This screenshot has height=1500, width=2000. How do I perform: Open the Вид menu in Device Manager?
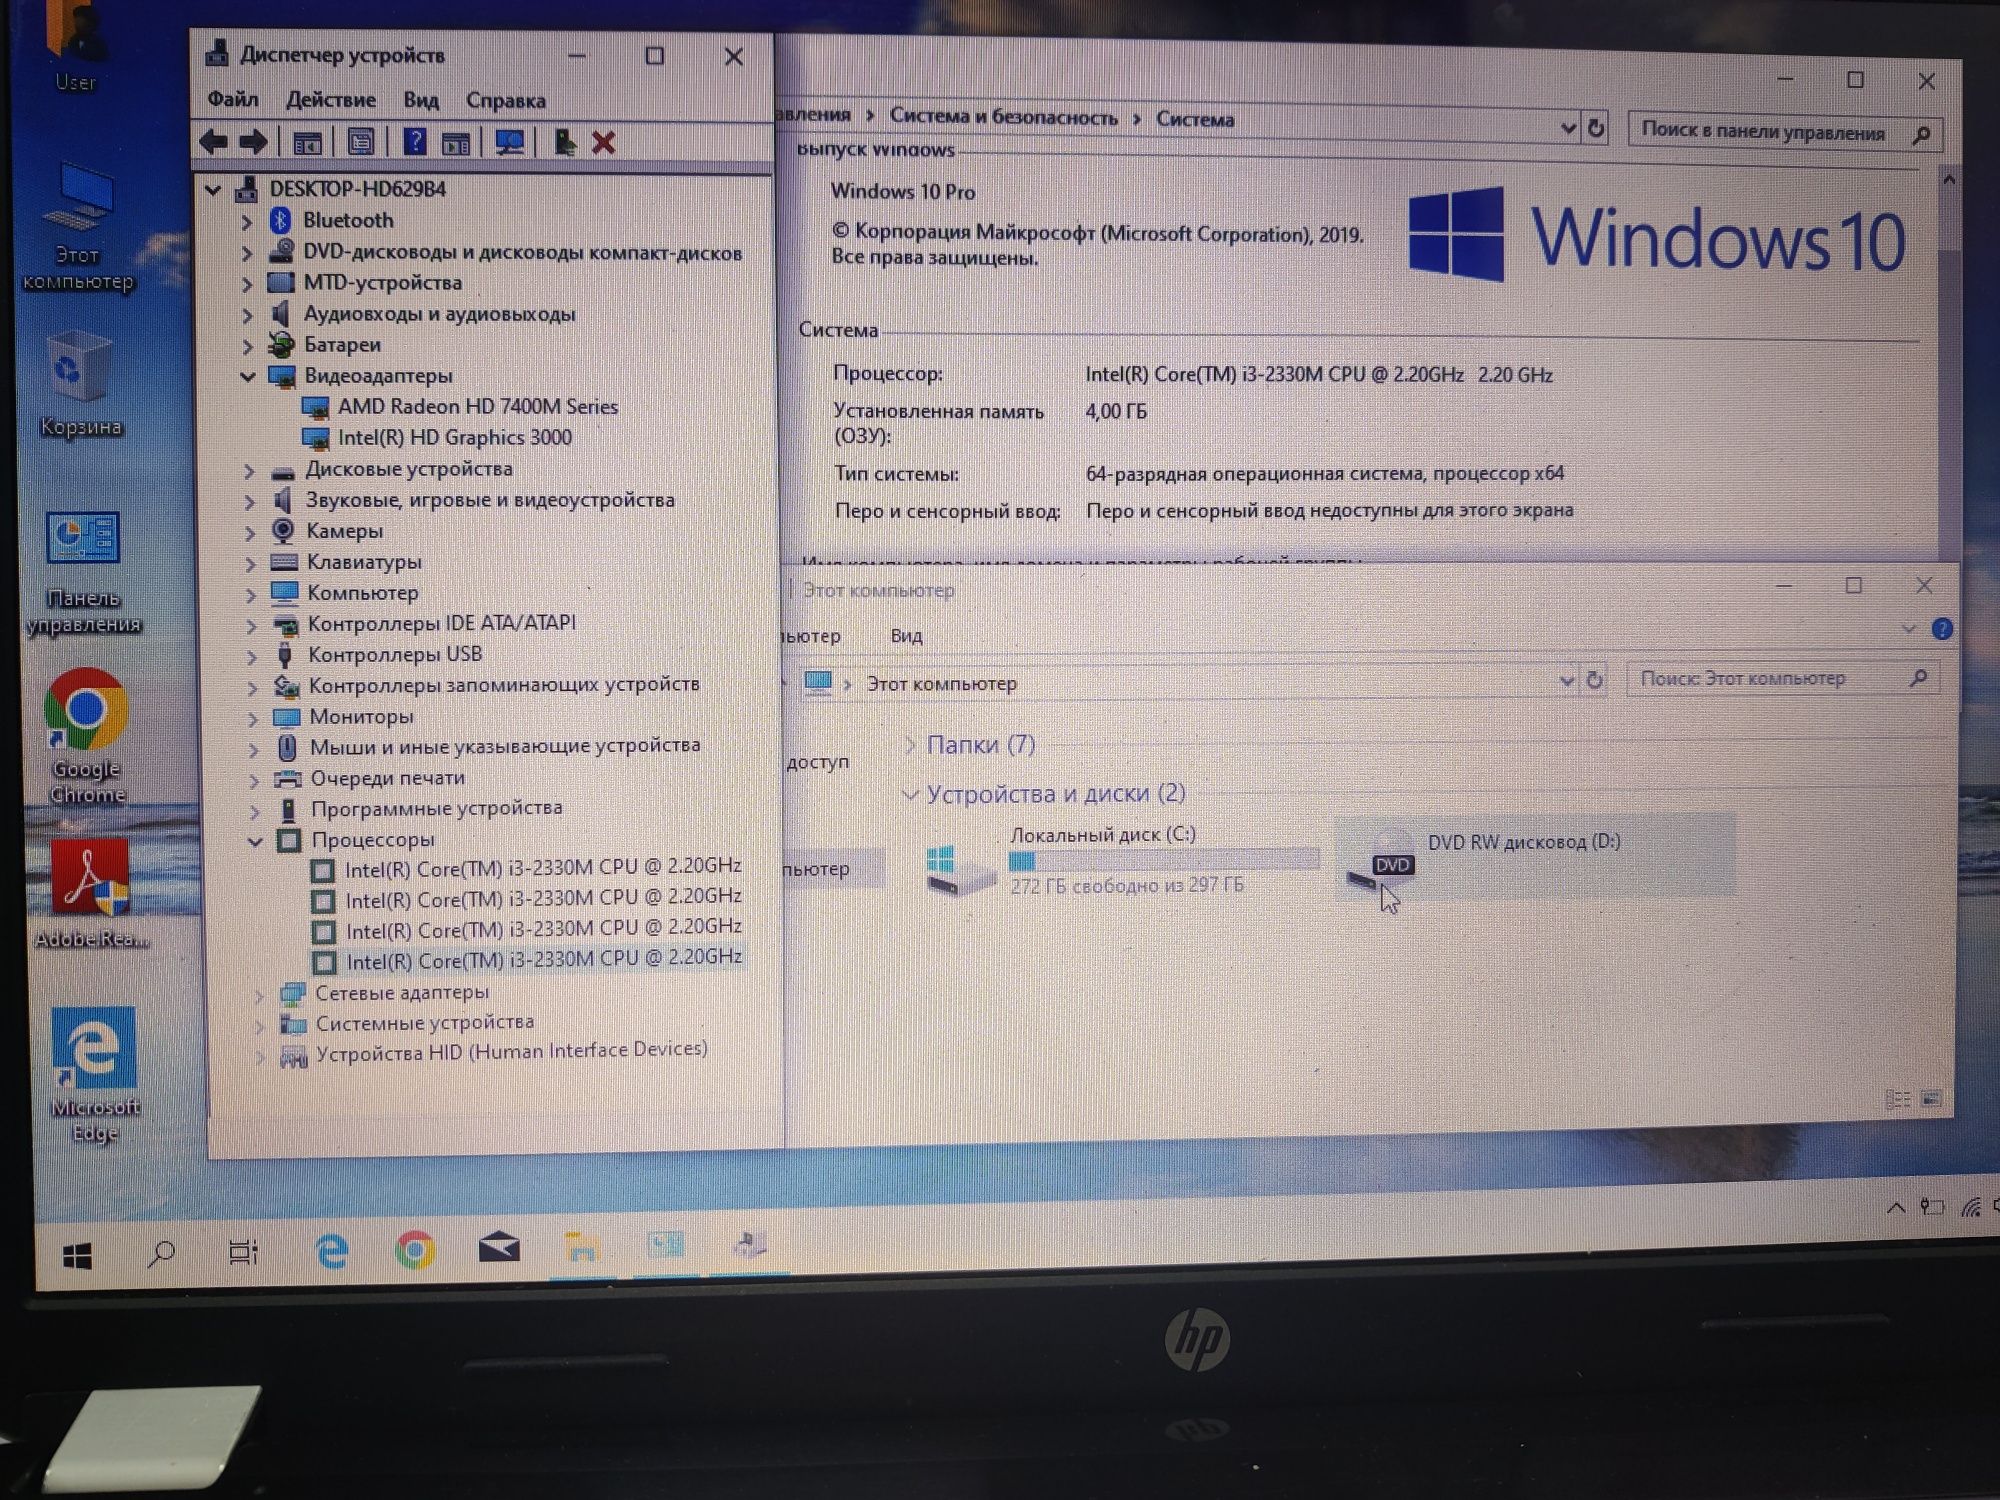(421, 100)
